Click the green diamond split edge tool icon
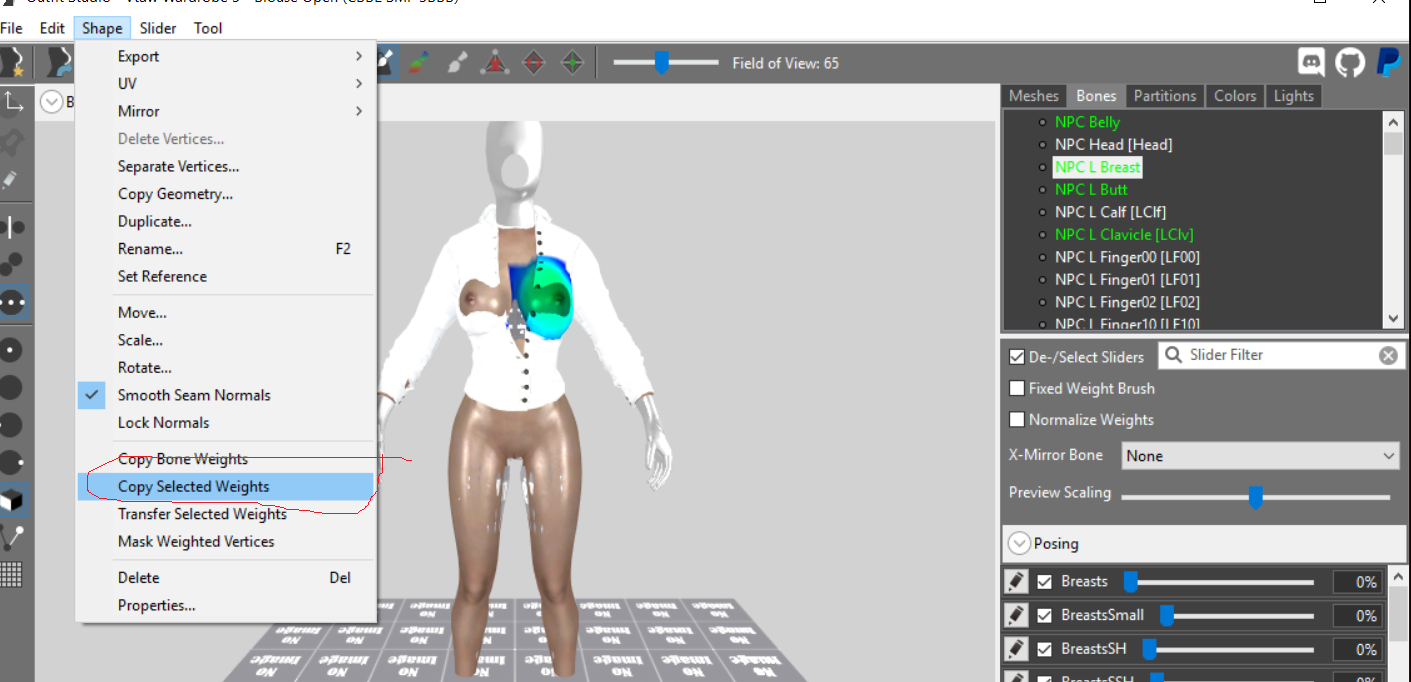This screenshot has width=1411, height=682. tap(572, 63)
